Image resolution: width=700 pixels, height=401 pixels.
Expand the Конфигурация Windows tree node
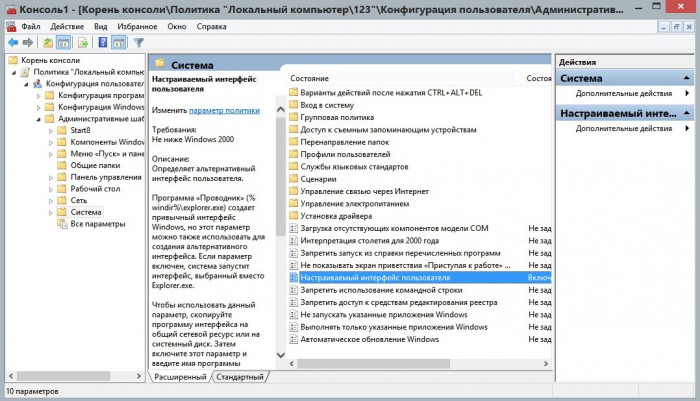[x=38, y=107]
